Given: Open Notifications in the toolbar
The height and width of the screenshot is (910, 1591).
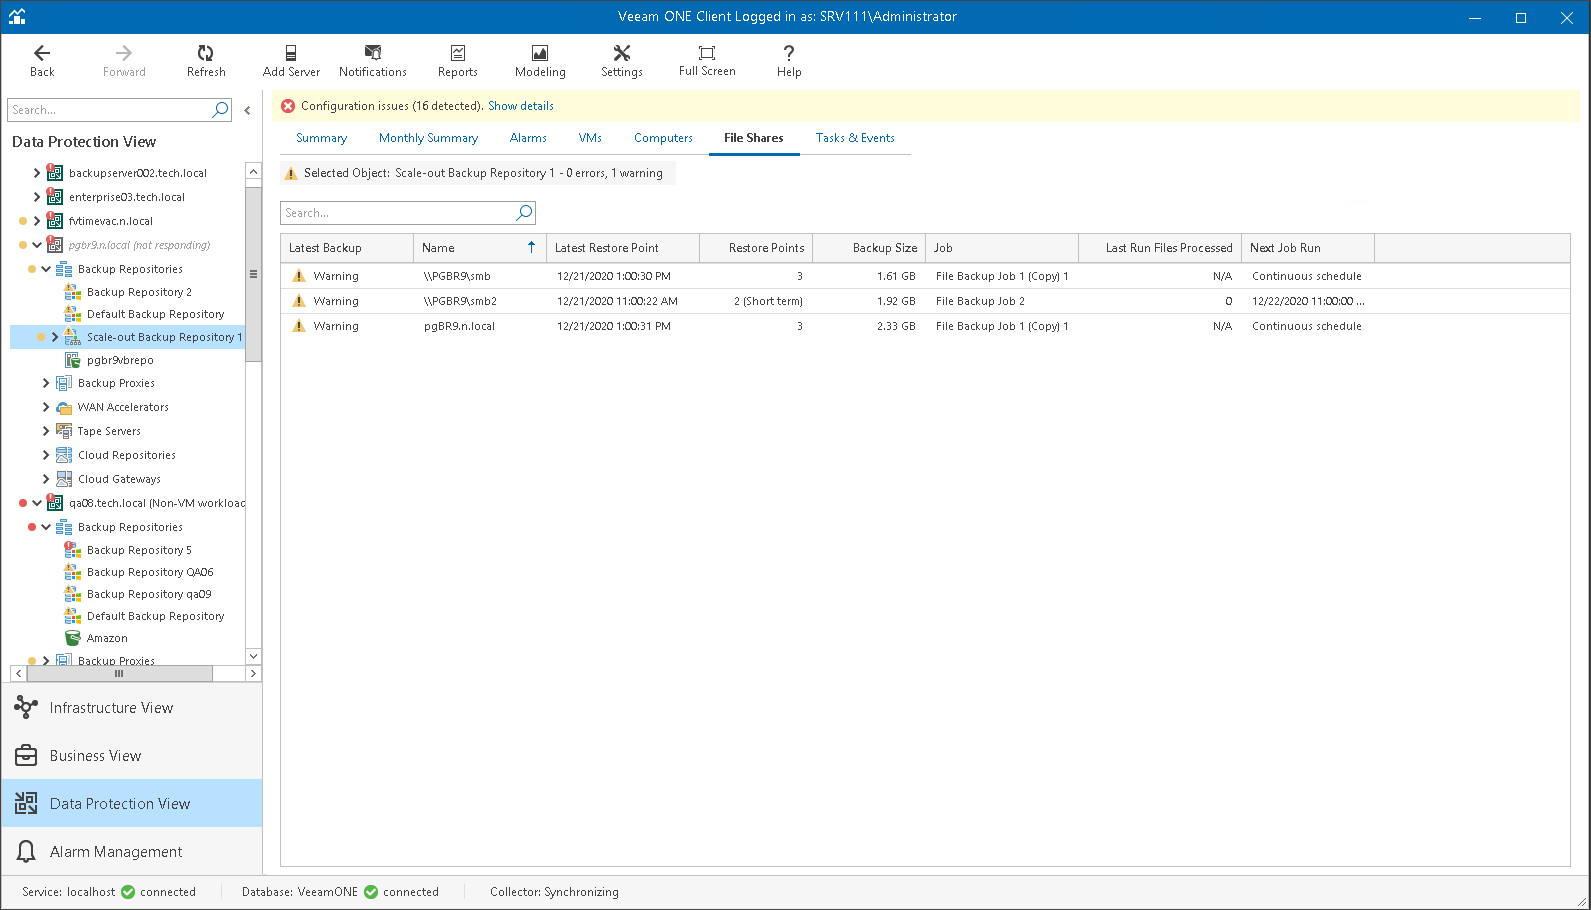Looking at the screenshot, I should (373, 60).
